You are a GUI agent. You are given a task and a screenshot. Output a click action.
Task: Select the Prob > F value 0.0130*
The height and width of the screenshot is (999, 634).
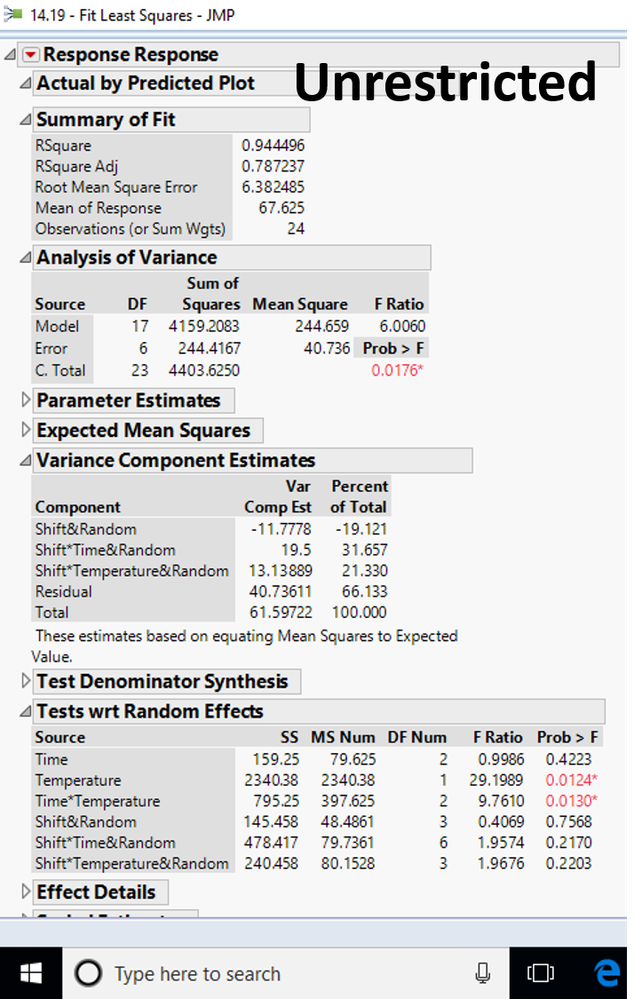click(x=572, y=801)
